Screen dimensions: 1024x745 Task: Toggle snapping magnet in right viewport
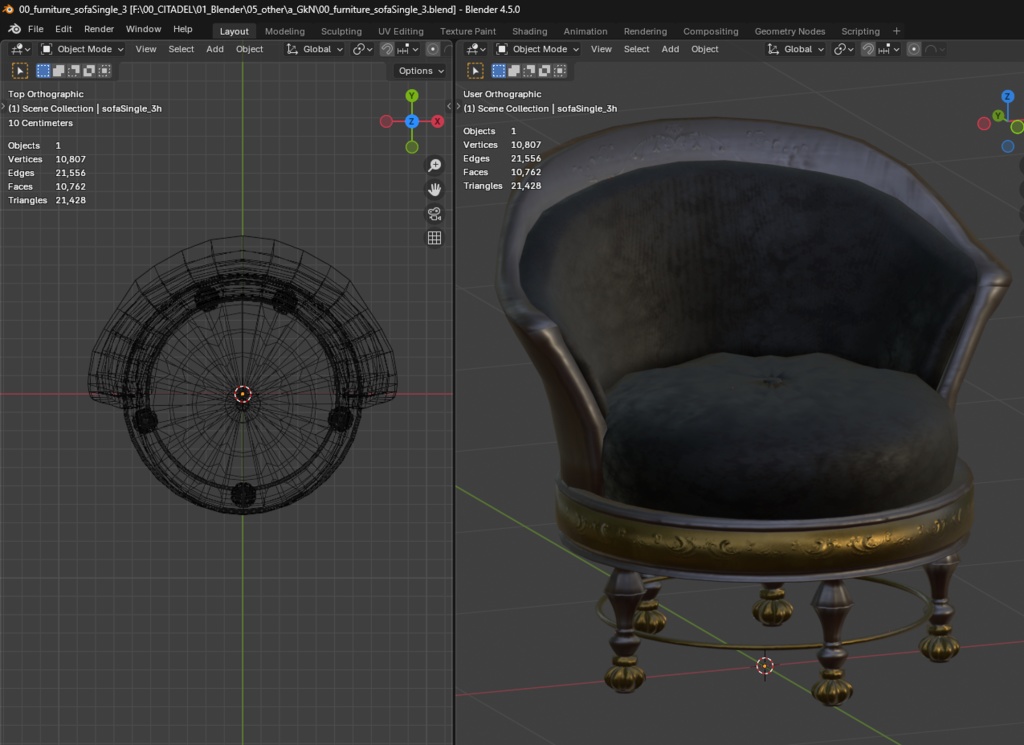tap(868, 49)
